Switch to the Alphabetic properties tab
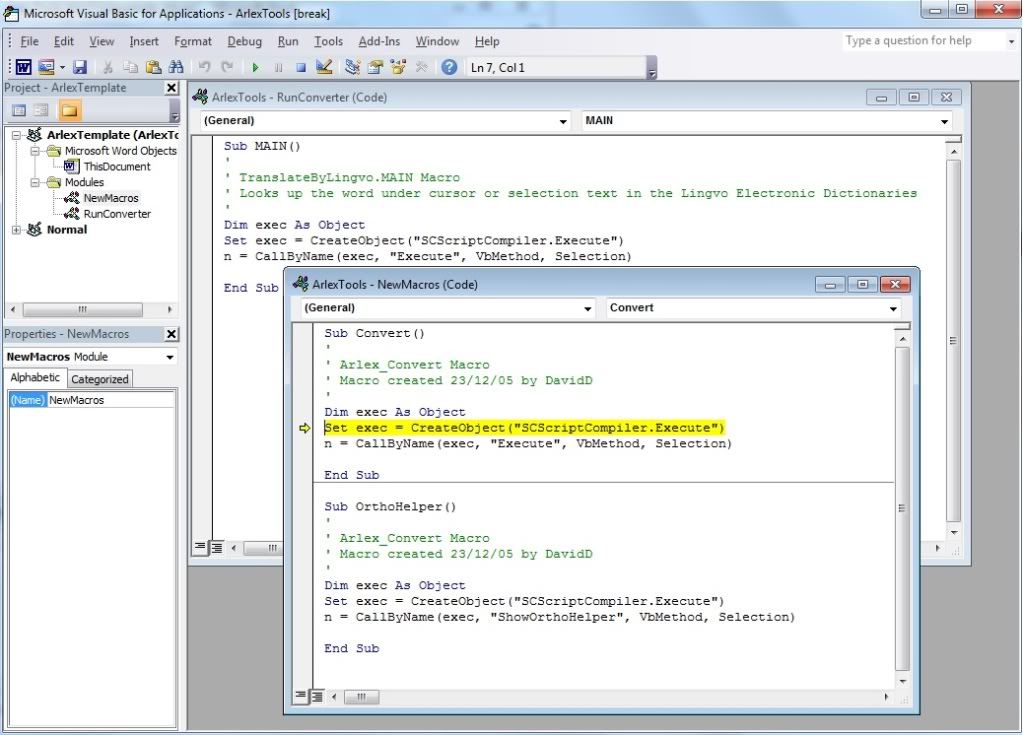This screenshot has height=735, width=1023. click(x=35, y=378)
